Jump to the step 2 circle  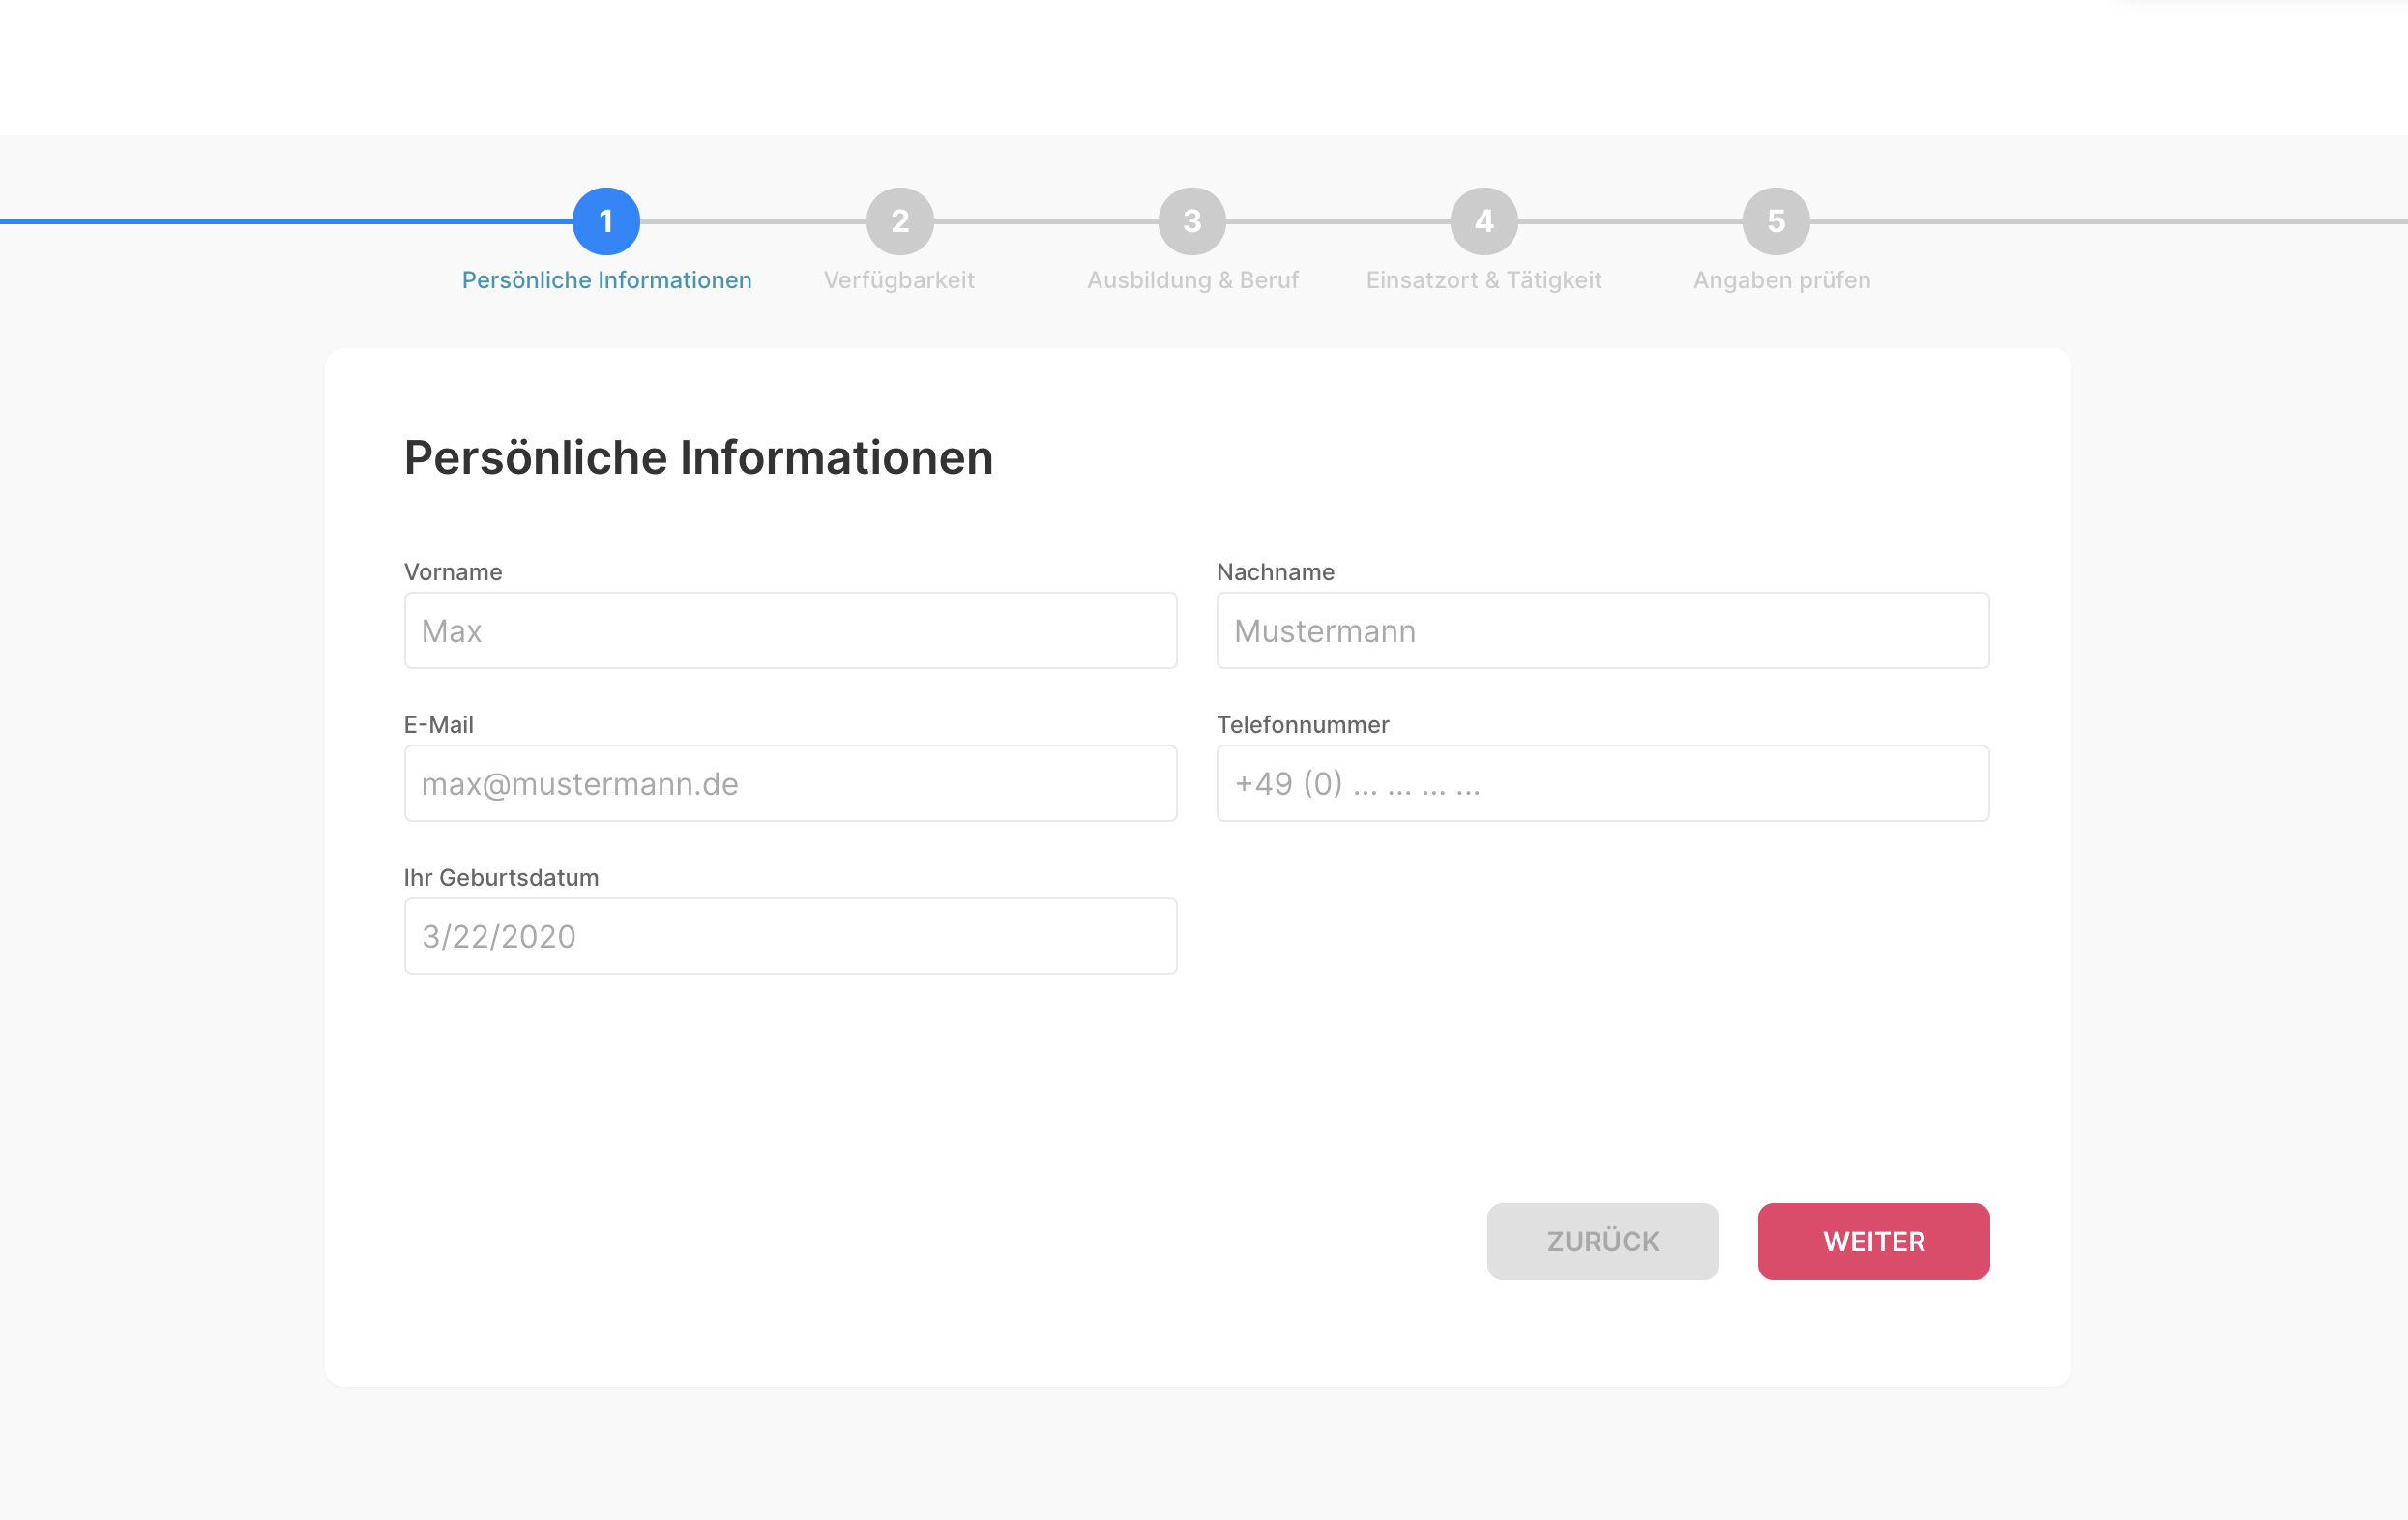pyautogui.click(x=899, y=221)
